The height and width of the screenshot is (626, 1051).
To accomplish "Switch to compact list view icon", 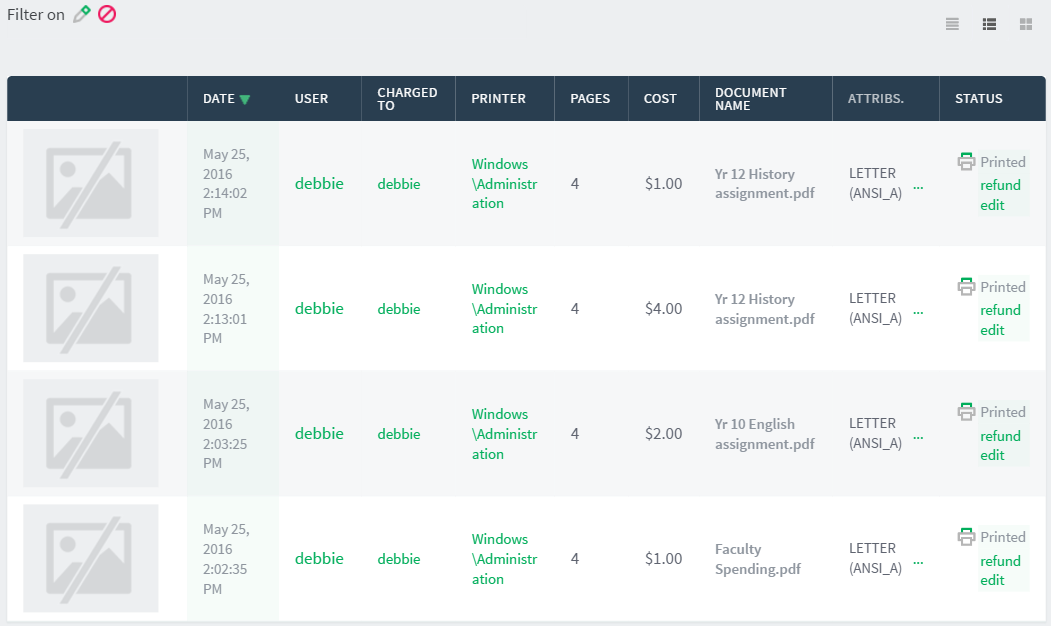I will point(952,24).
